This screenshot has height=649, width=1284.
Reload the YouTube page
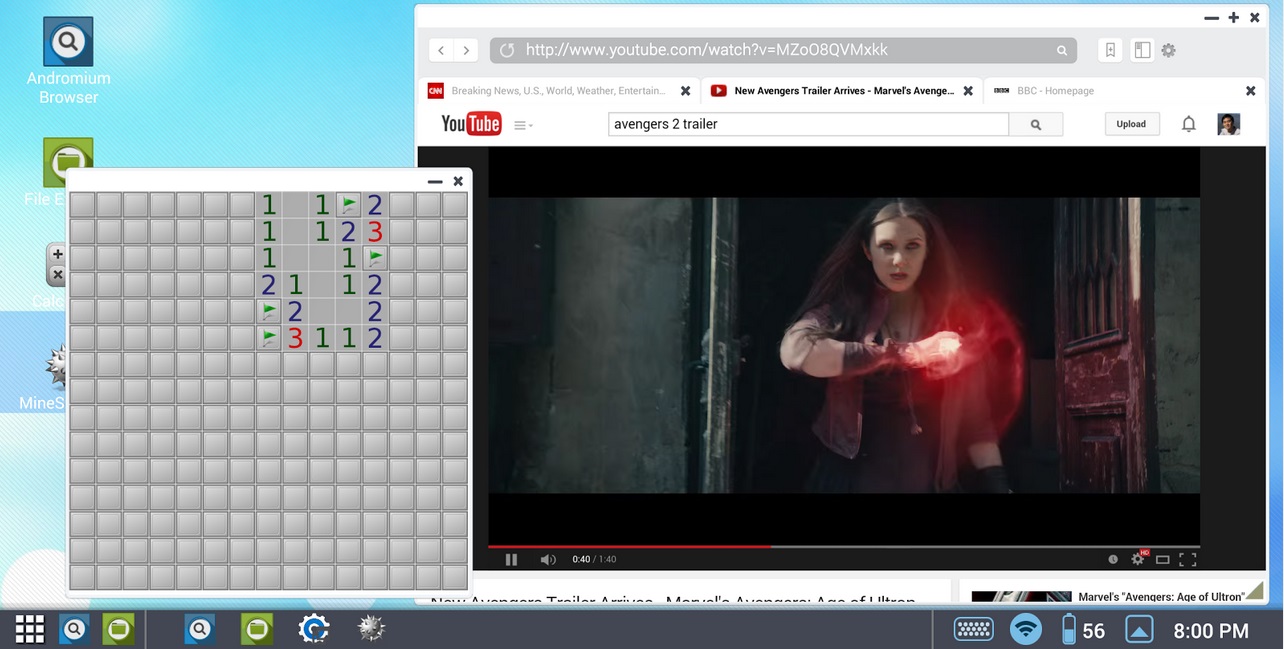coord(507,50)
